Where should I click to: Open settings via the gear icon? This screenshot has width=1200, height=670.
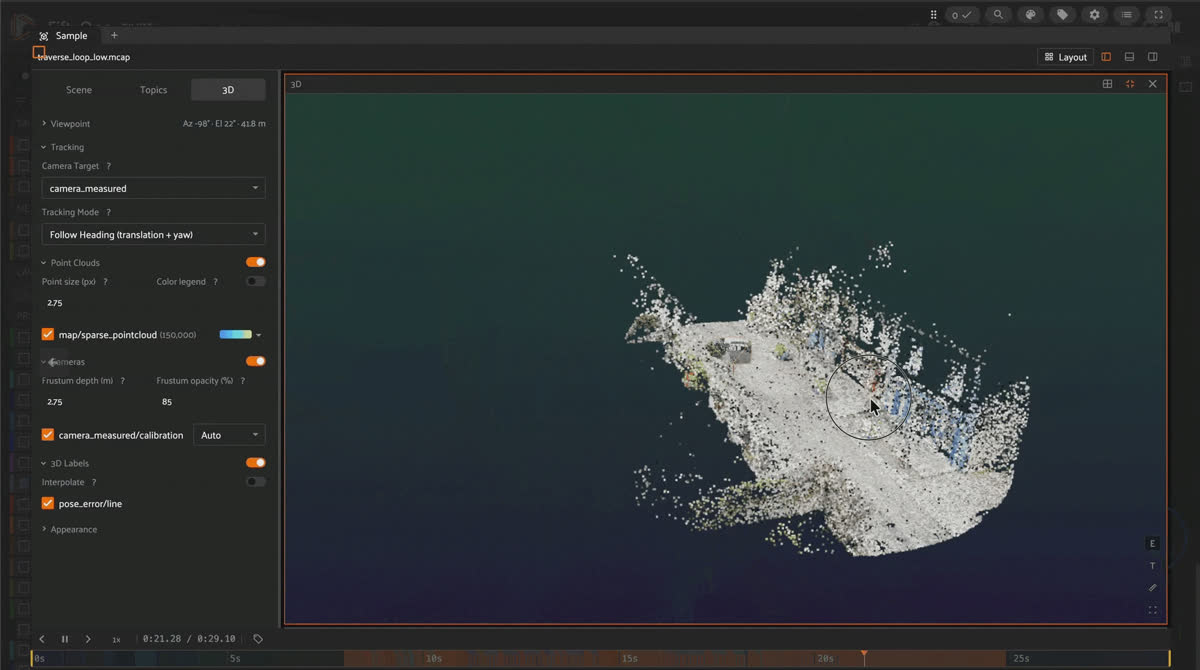[1094, 15]
